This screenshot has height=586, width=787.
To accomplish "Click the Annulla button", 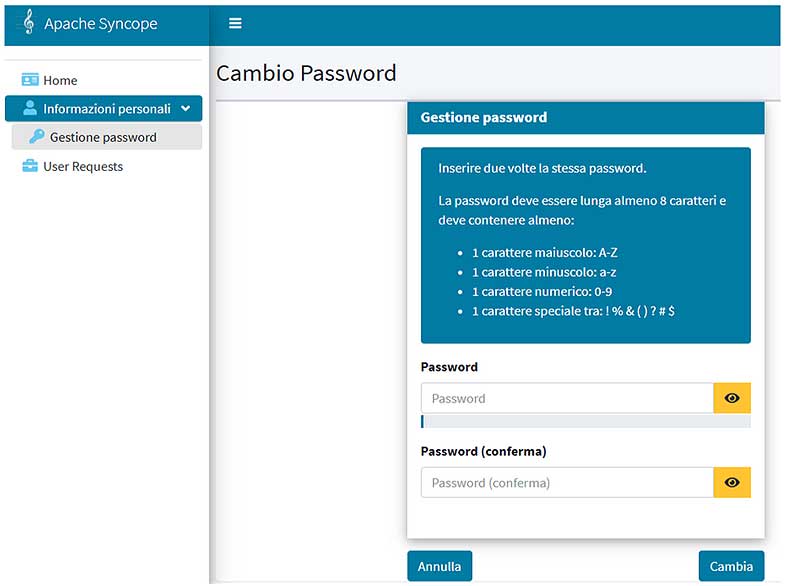I will pos(440,566).
